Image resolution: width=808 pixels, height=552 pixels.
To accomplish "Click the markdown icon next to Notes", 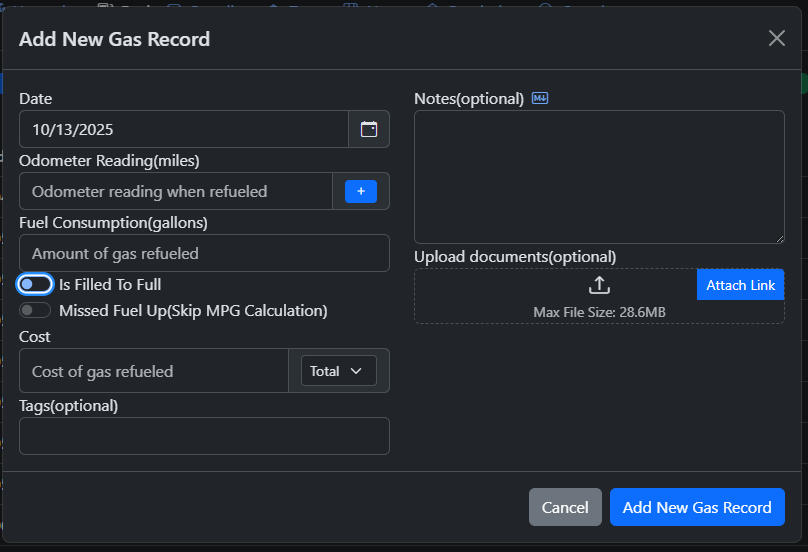I will point(540,98).
